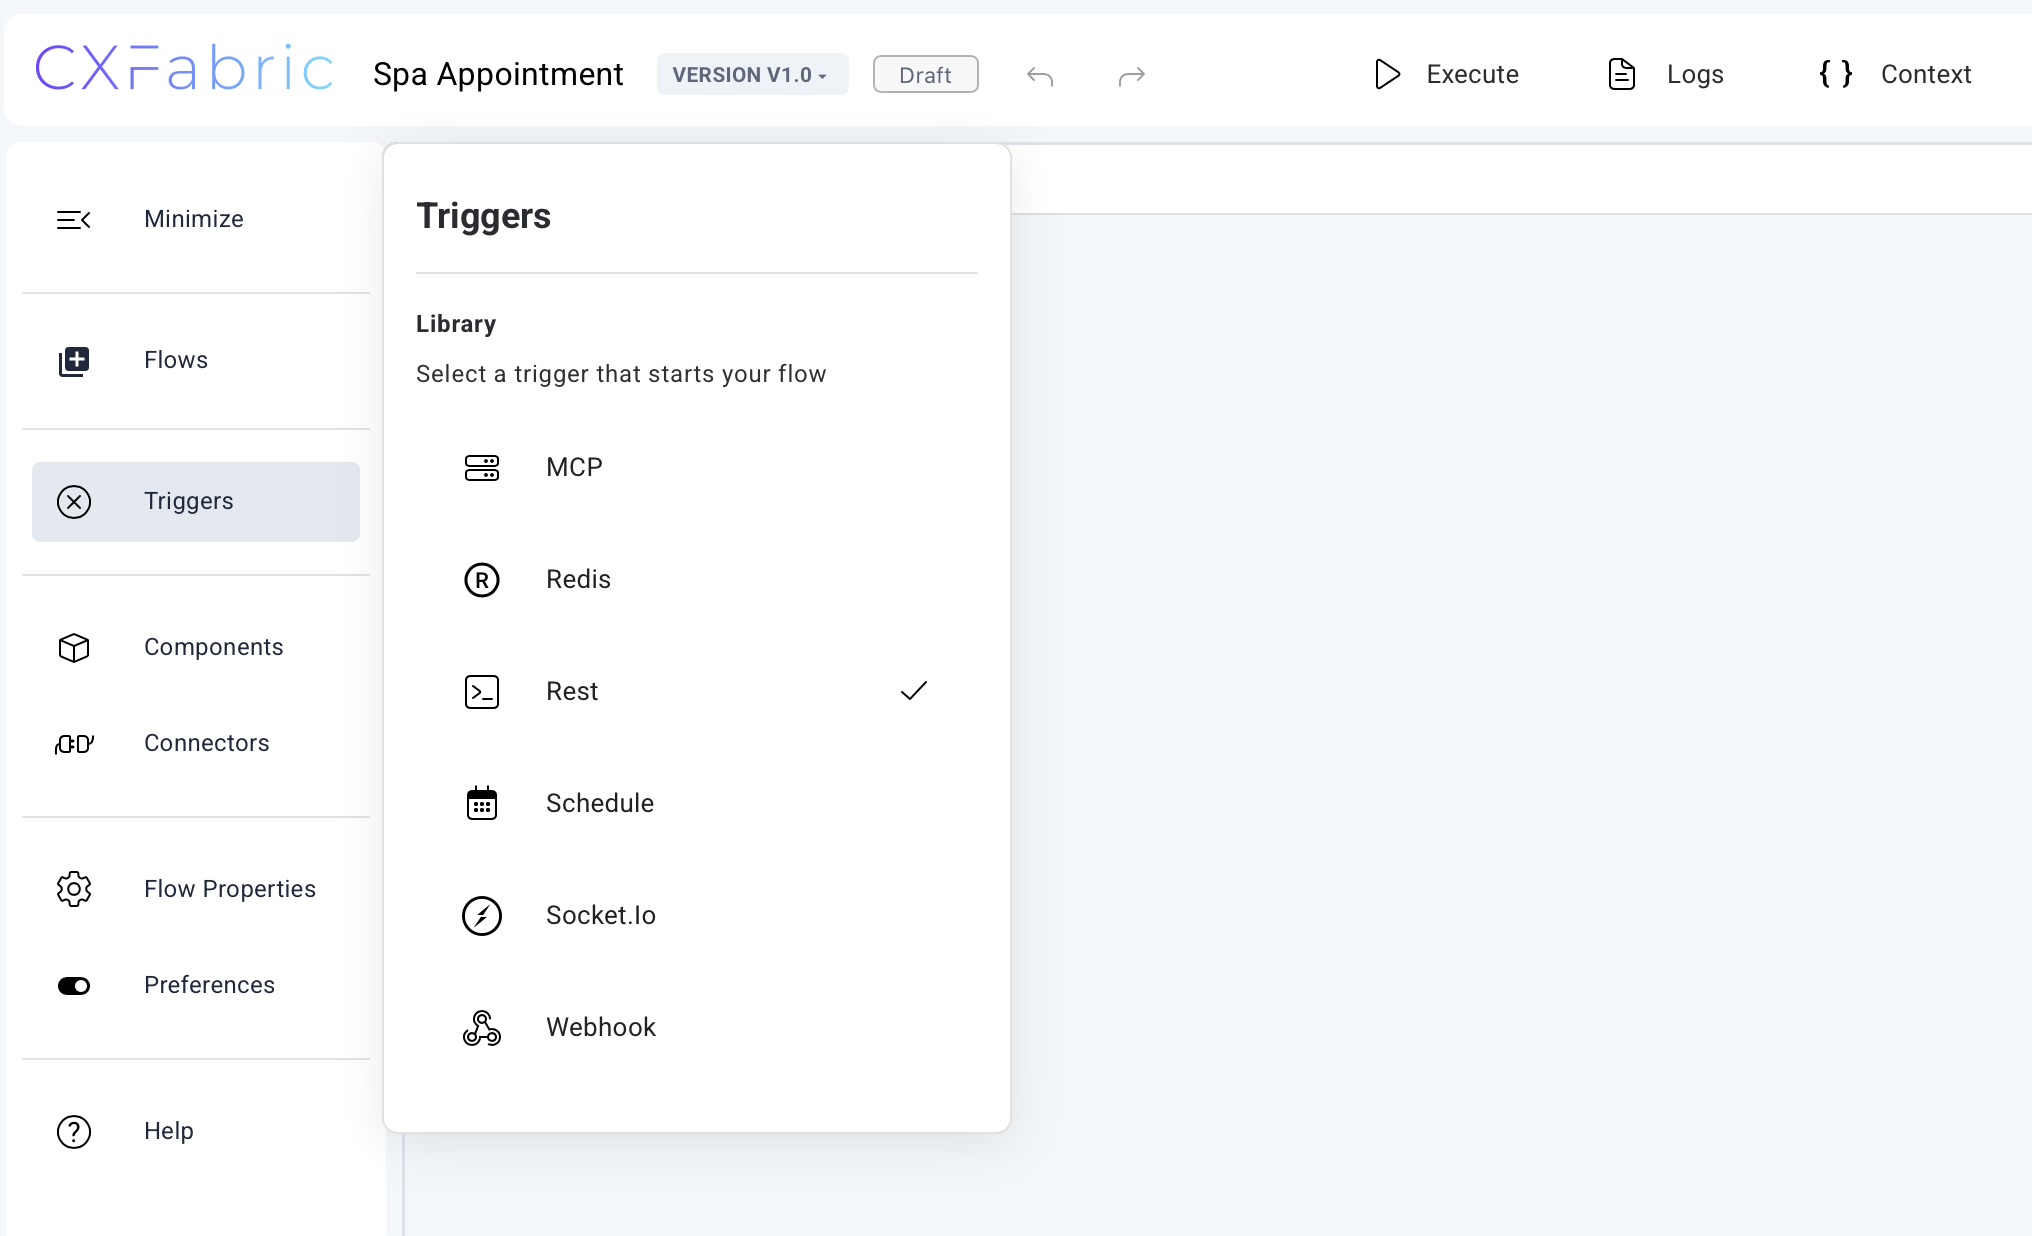Choose the Webhook trigger label
This screenshot has width=2032, height=1236.
[x=601, y=1027]
